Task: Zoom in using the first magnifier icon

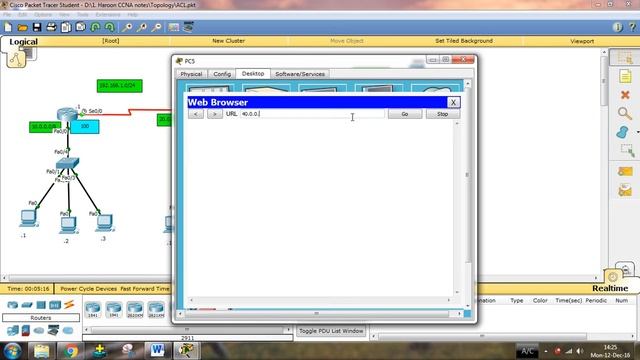Action: pyautogui.click(x=127, y=27)
